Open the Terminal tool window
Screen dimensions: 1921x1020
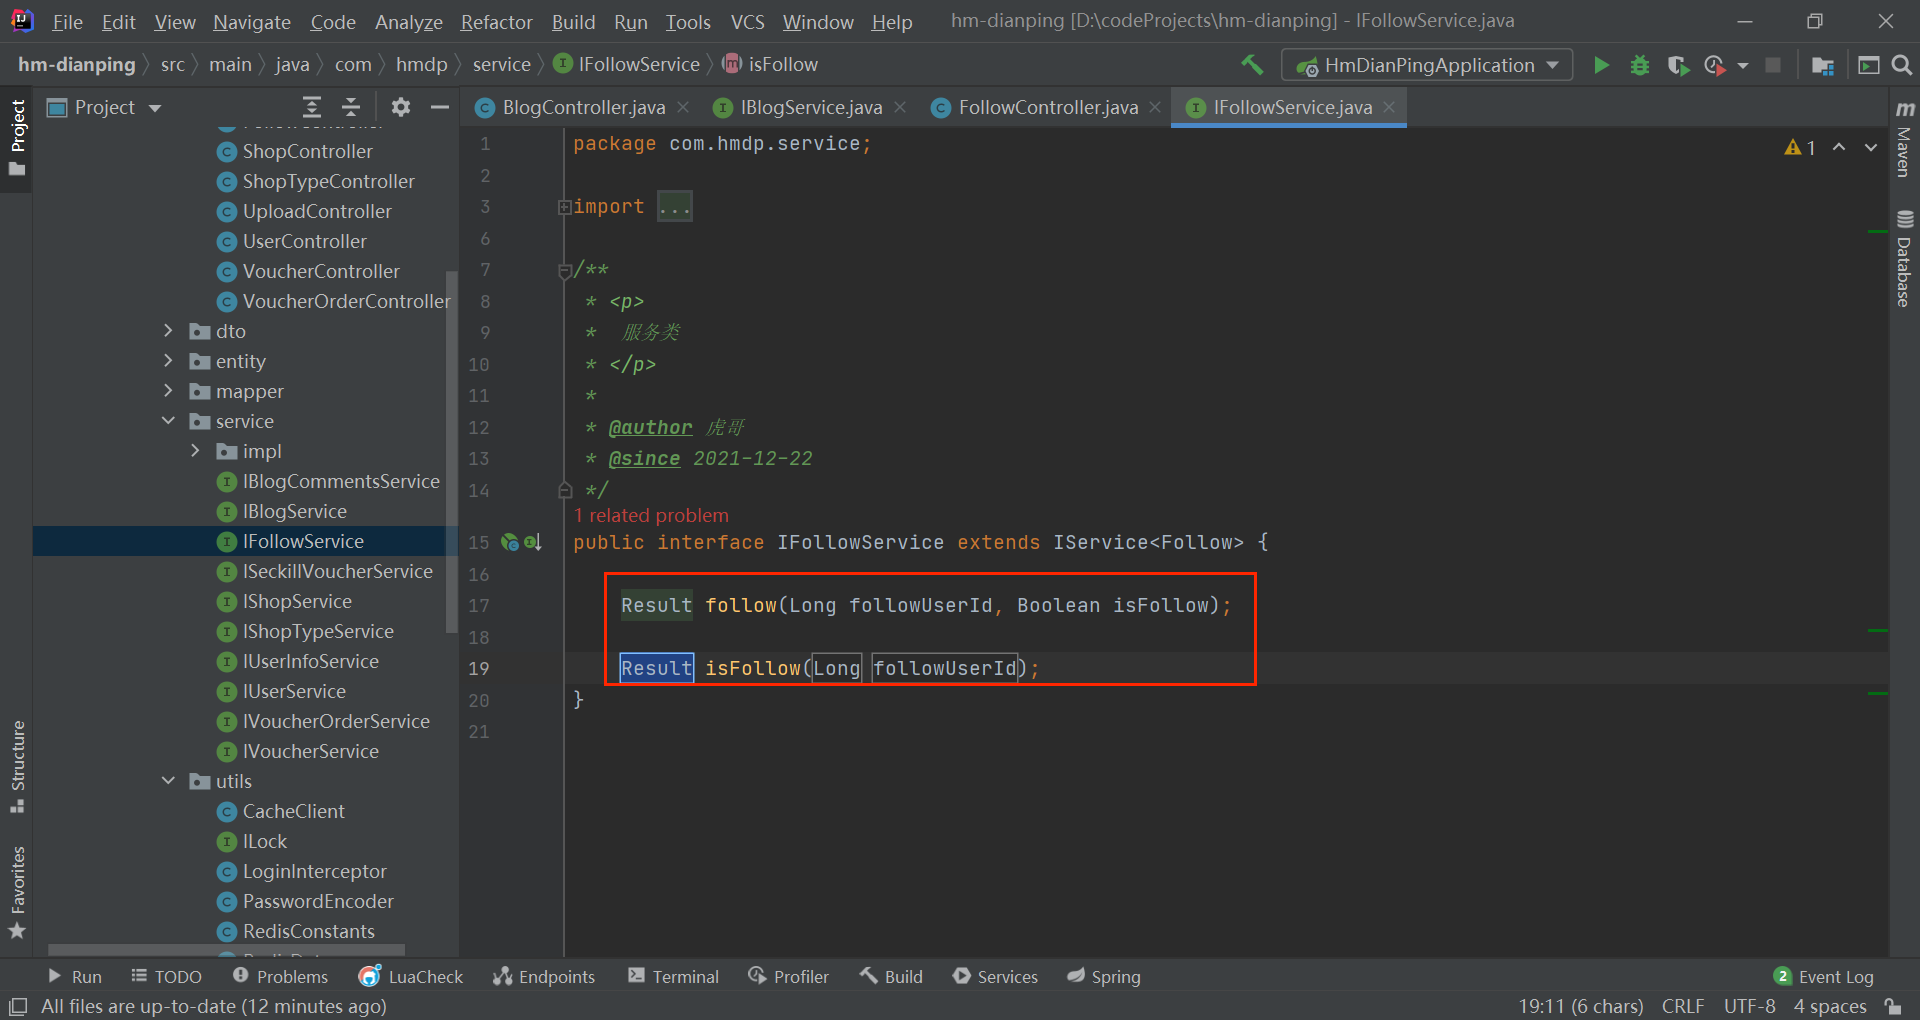coord(673,977)
